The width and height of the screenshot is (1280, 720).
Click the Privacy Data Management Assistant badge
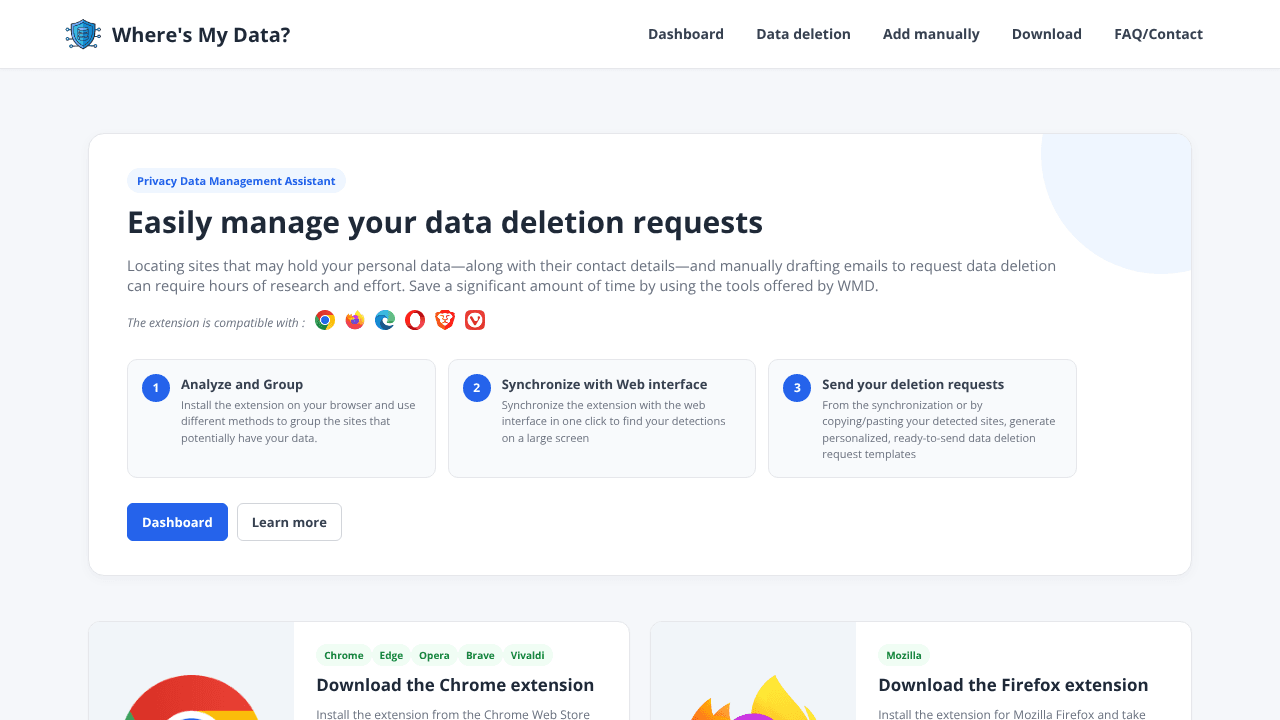[x=236, y=181]
